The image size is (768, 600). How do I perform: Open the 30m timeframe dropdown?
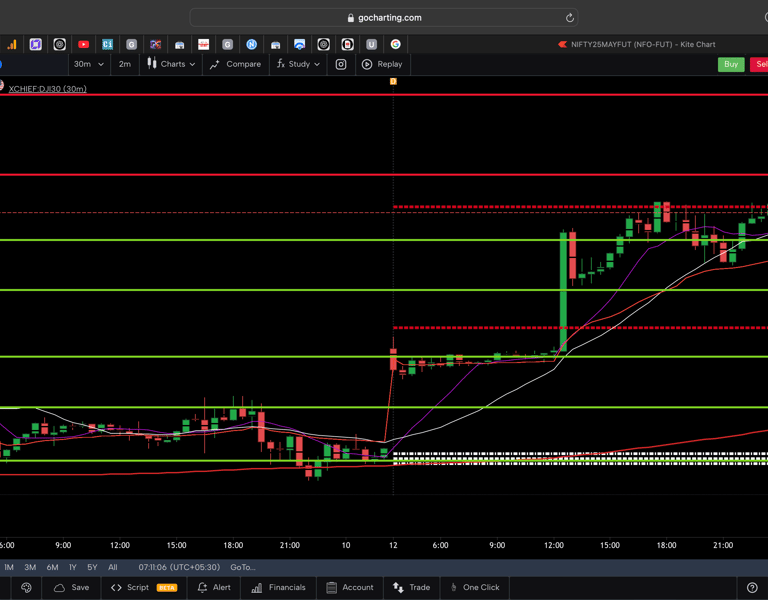pos(89,64)
